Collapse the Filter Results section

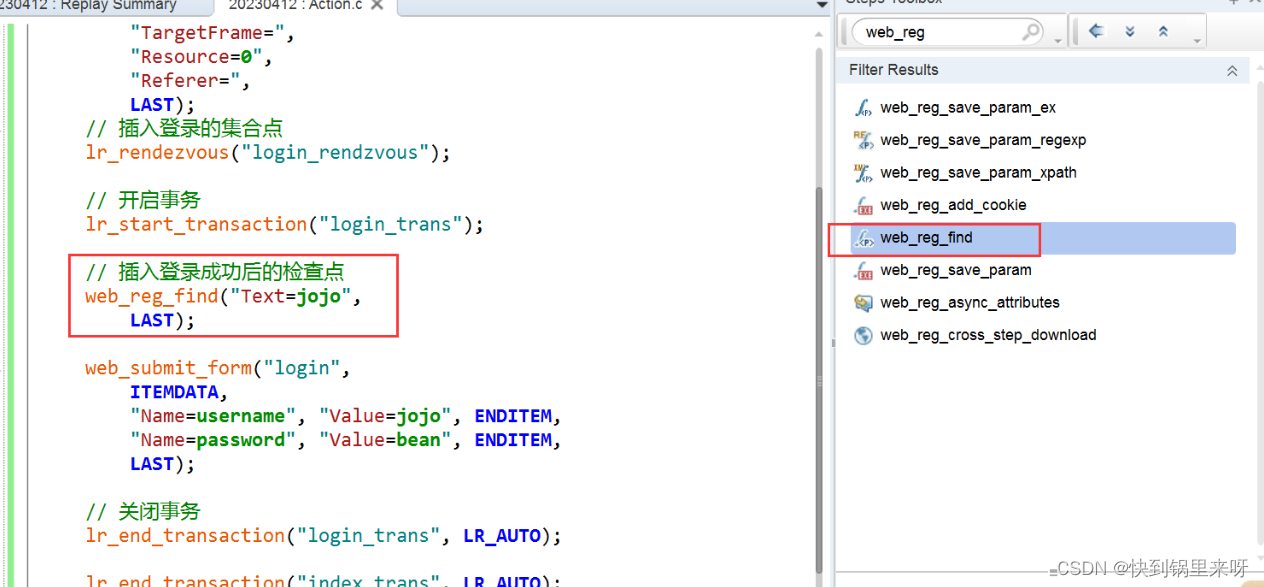(1232, 71)
